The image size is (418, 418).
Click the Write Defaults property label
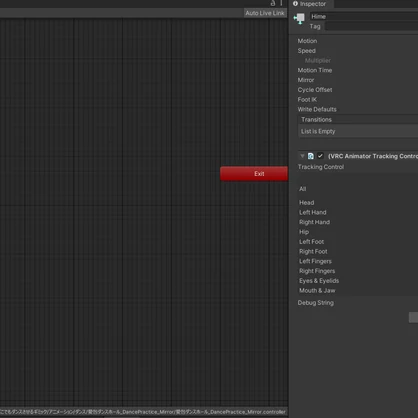317,109
